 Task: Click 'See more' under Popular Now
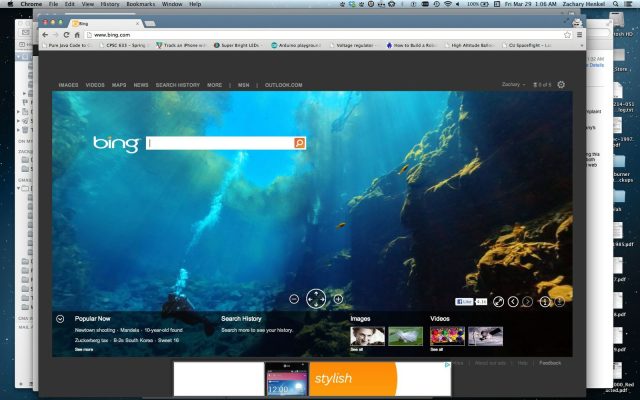[84, 350]
